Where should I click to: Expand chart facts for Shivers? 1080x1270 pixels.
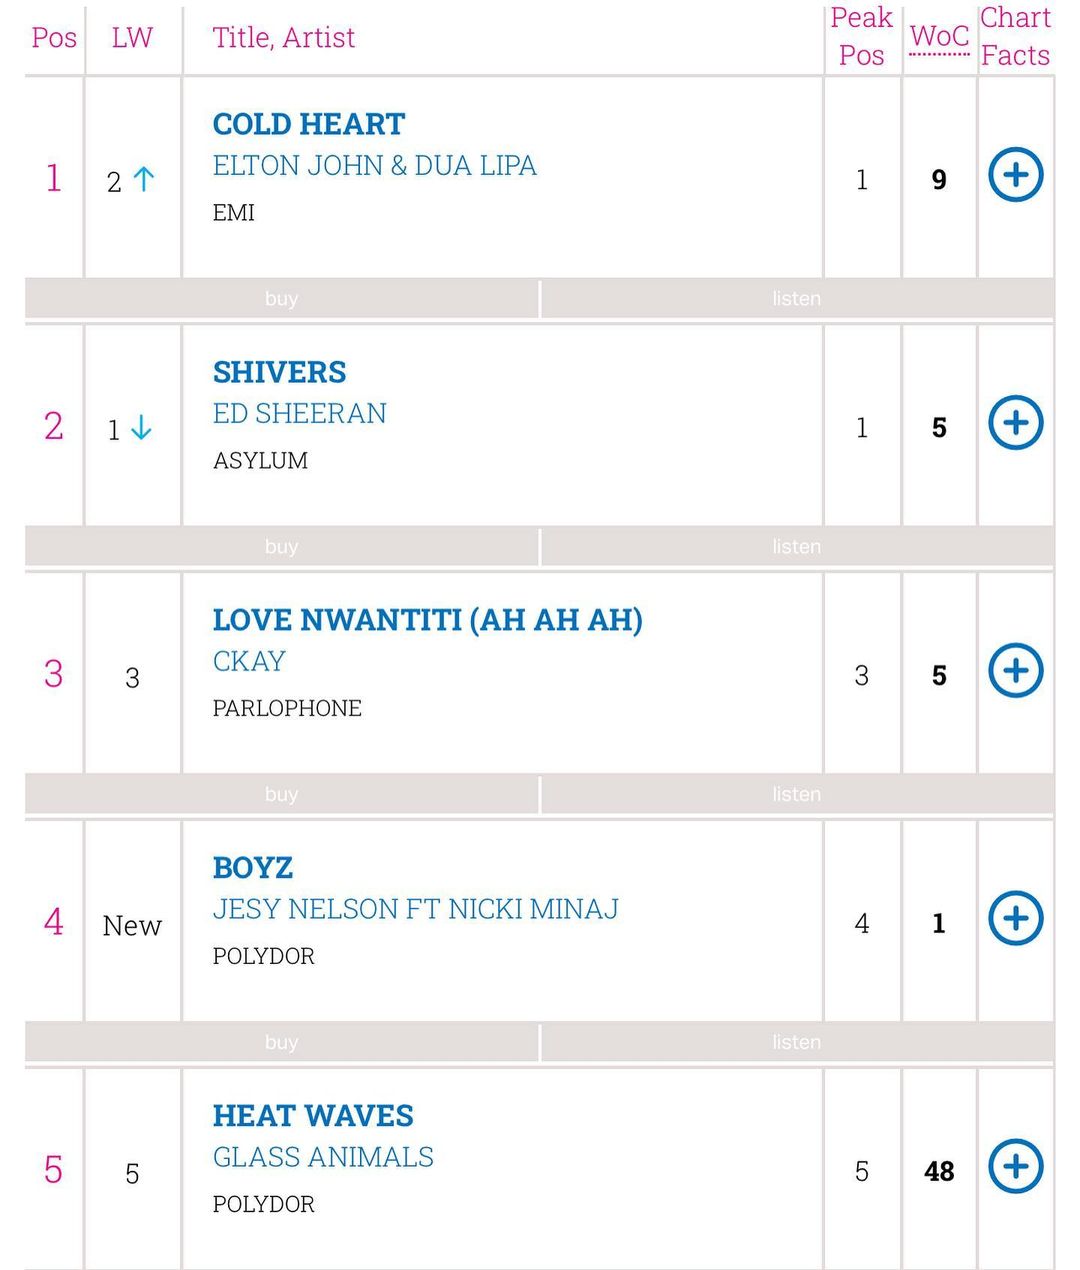1015,423
